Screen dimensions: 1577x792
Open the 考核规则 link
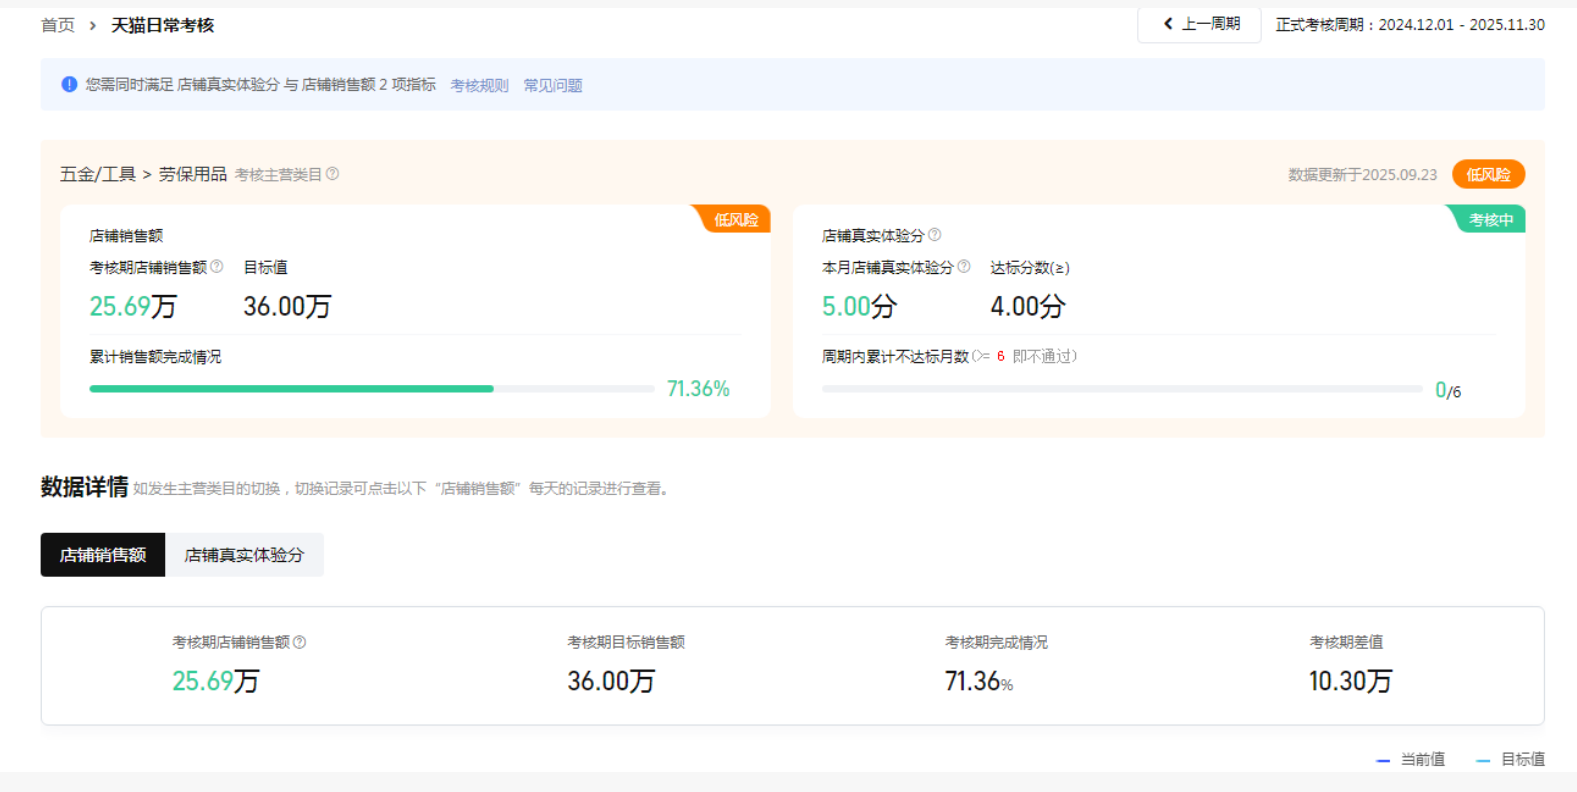(479, 86)
